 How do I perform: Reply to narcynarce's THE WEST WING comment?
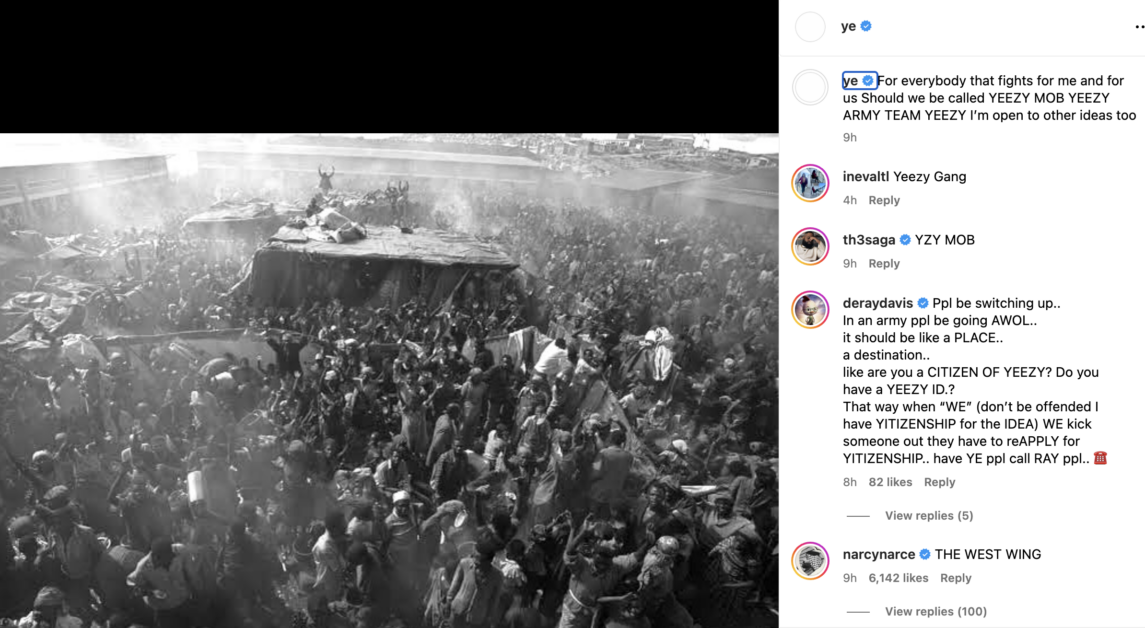point(955,578)
